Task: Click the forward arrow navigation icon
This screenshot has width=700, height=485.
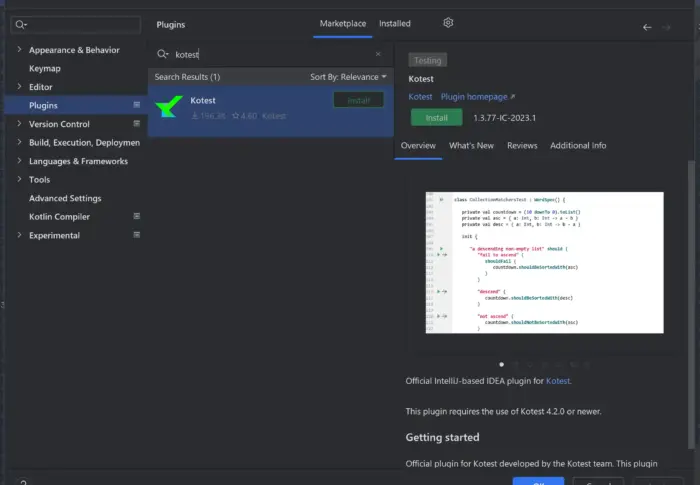Action: (x=666, y=27)
